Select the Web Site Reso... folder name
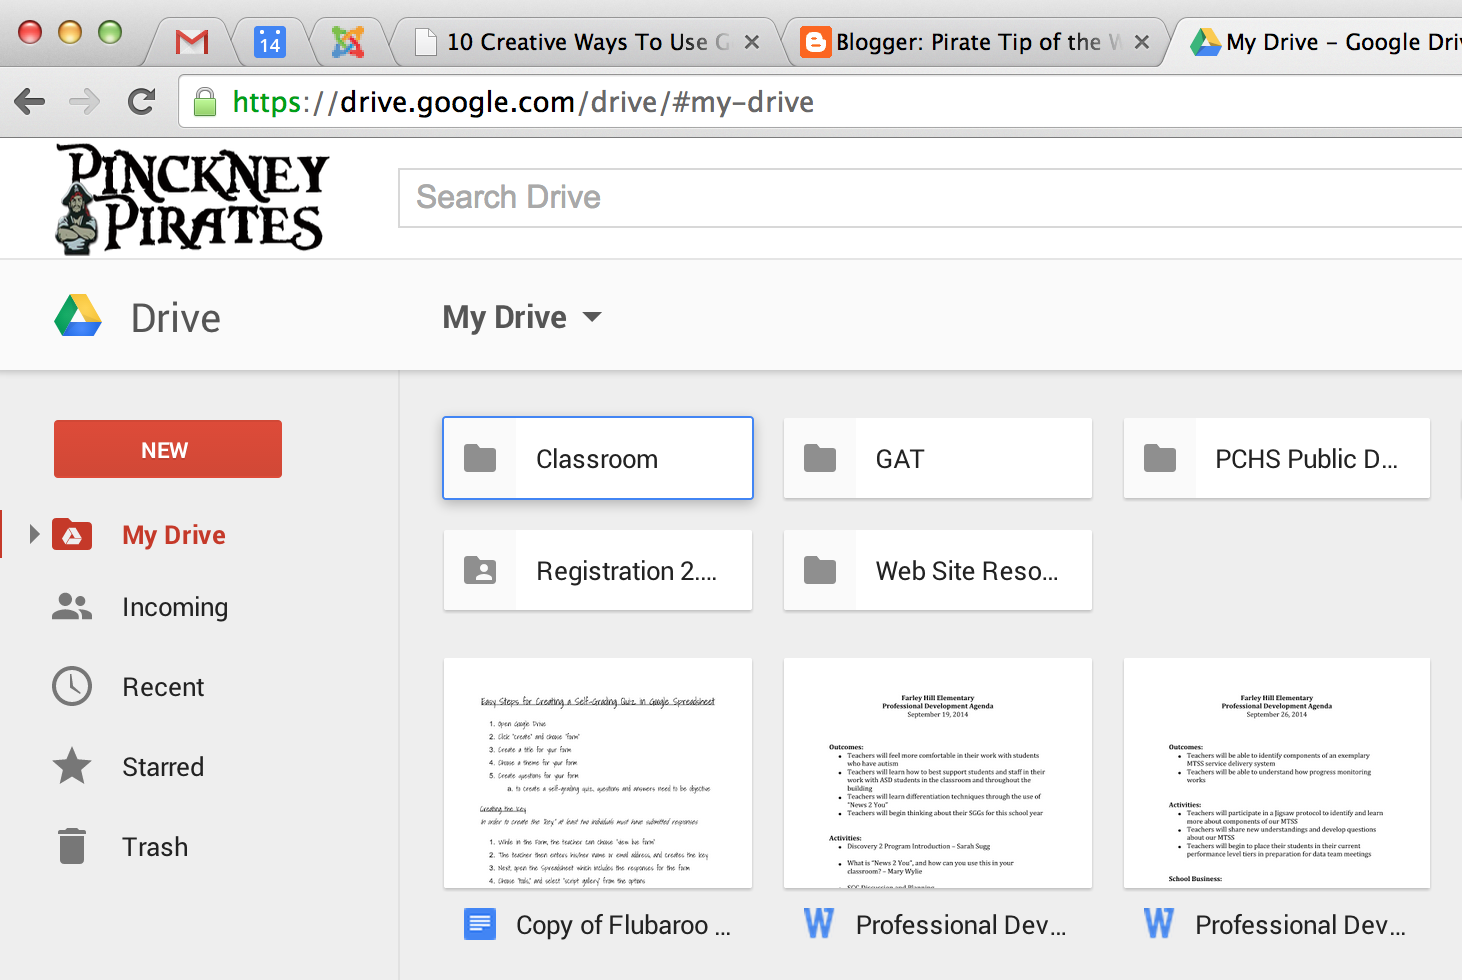Image resolution: width=1462 pixels, height=980 pixels. tap(967, 571)
